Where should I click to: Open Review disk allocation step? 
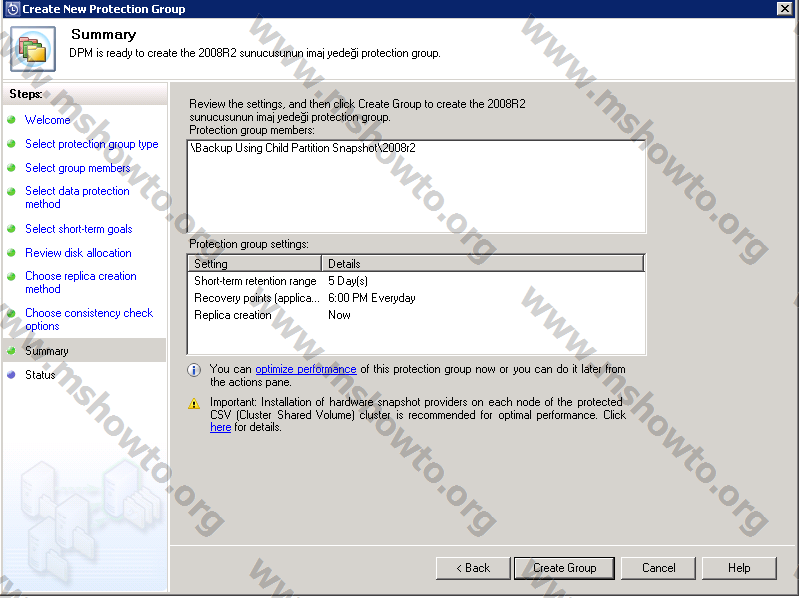click(78, 253)
